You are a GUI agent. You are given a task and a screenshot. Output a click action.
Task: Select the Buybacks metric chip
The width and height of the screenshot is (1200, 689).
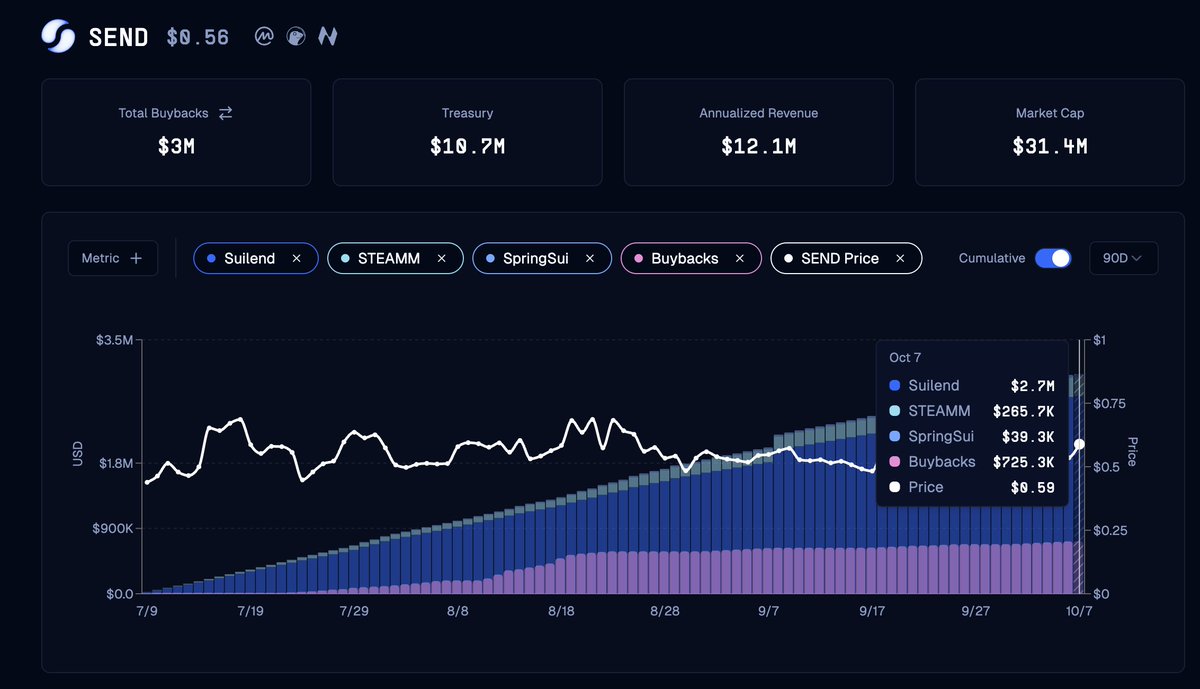691,258
